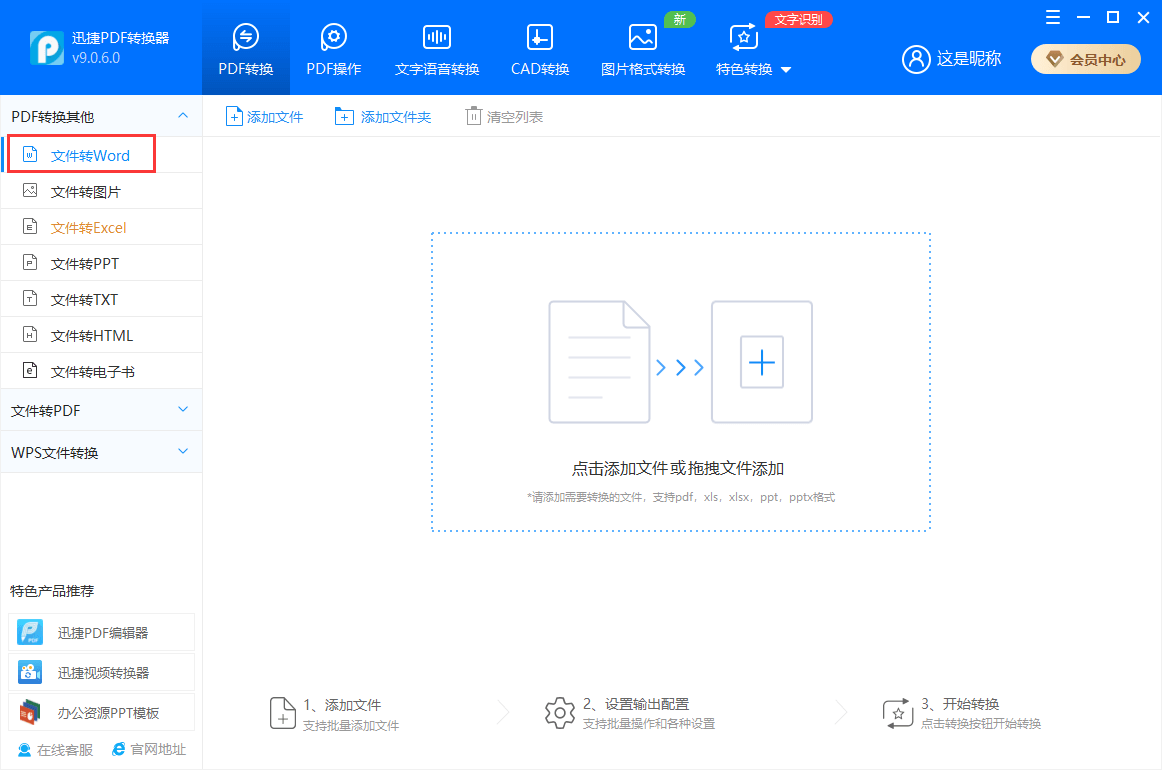
Task: Click the 特色产品推荐 heading
Action: (x=52, y=591)
